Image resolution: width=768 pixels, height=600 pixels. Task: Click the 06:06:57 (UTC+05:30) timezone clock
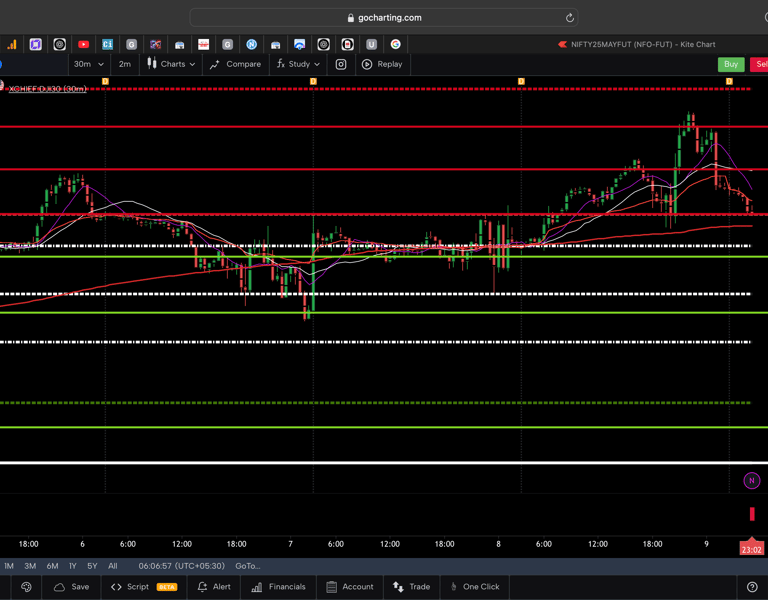[181, 566]
